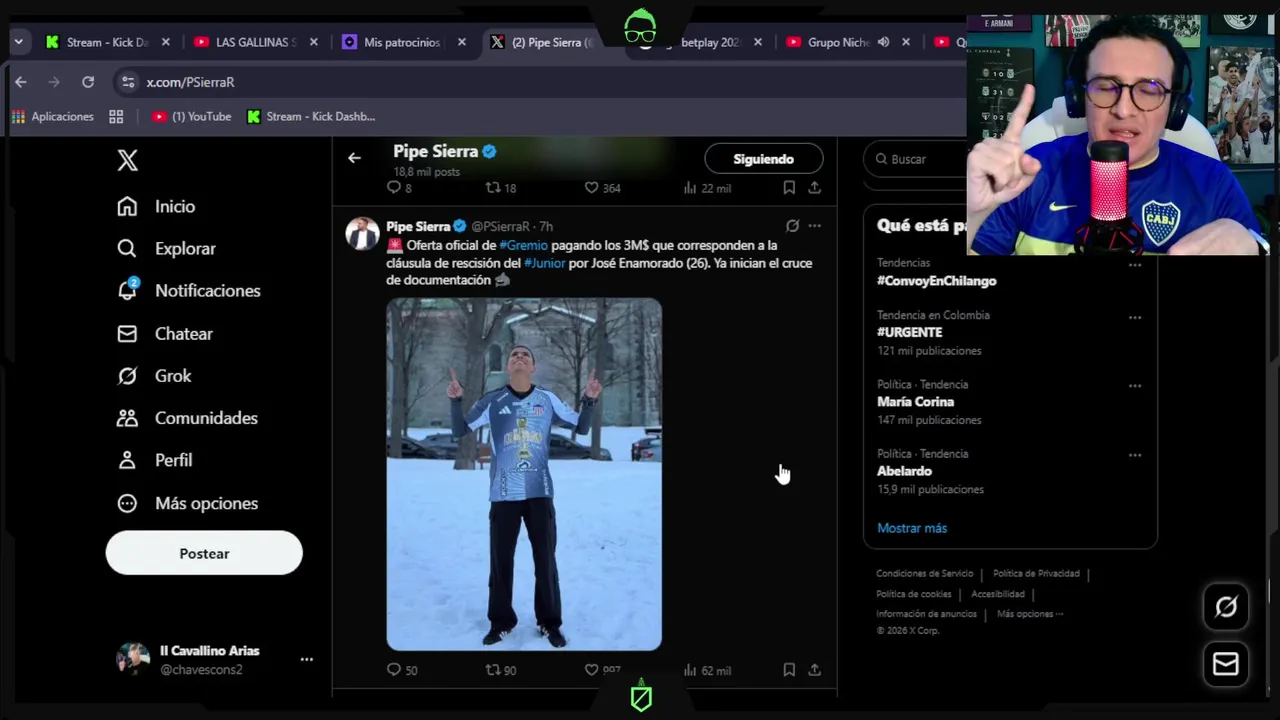1280x720 pixels.
Task: Open Chatear messages
Action: click(165, 333)
